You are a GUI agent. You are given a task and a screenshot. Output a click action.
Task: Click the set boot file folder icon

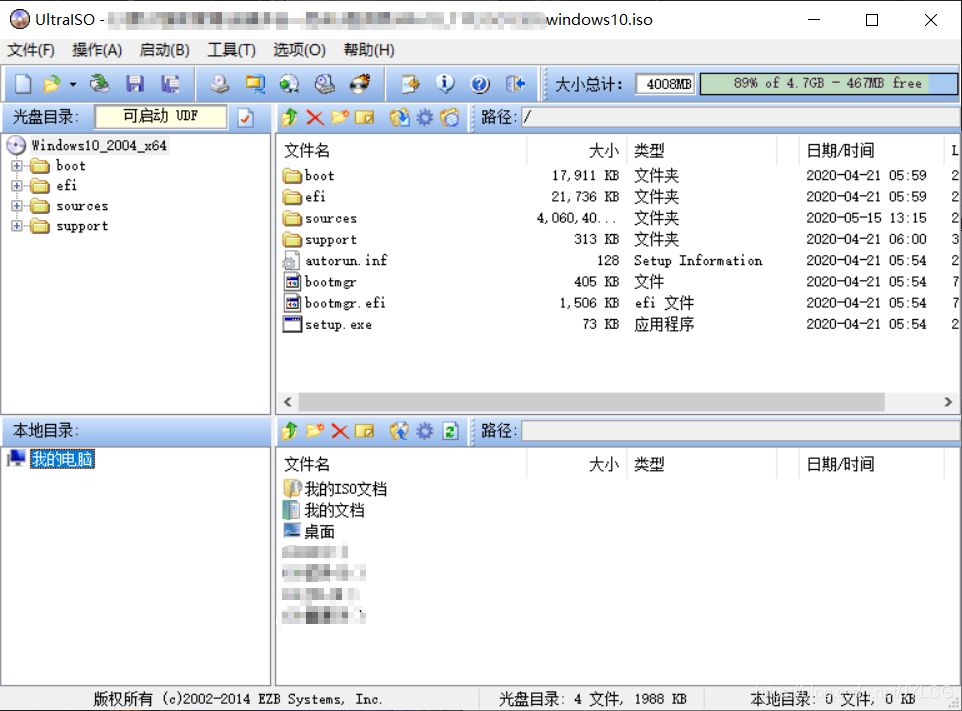(x=450, y=117)
